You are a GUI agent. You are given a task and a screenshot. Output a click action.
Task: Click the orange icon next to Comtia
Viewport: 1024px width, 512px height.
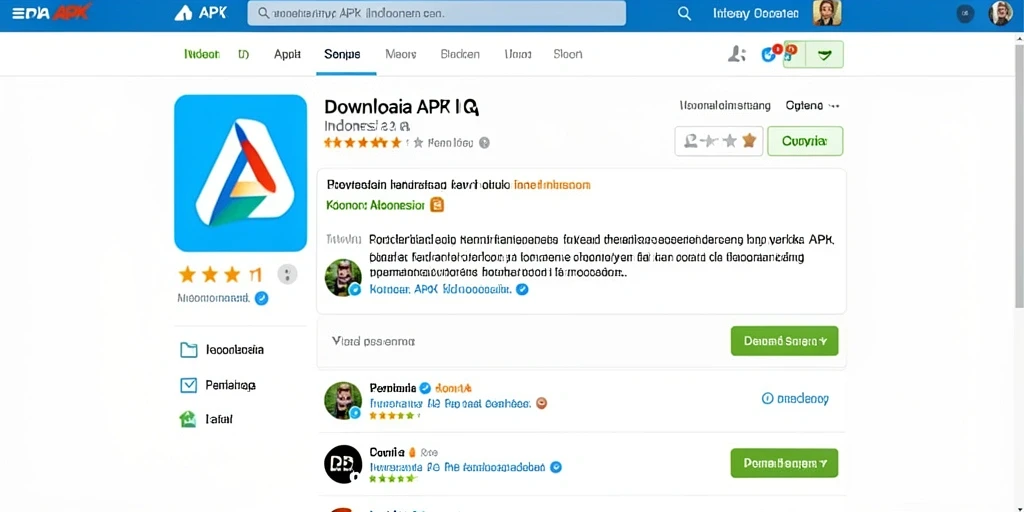(412, 452)
